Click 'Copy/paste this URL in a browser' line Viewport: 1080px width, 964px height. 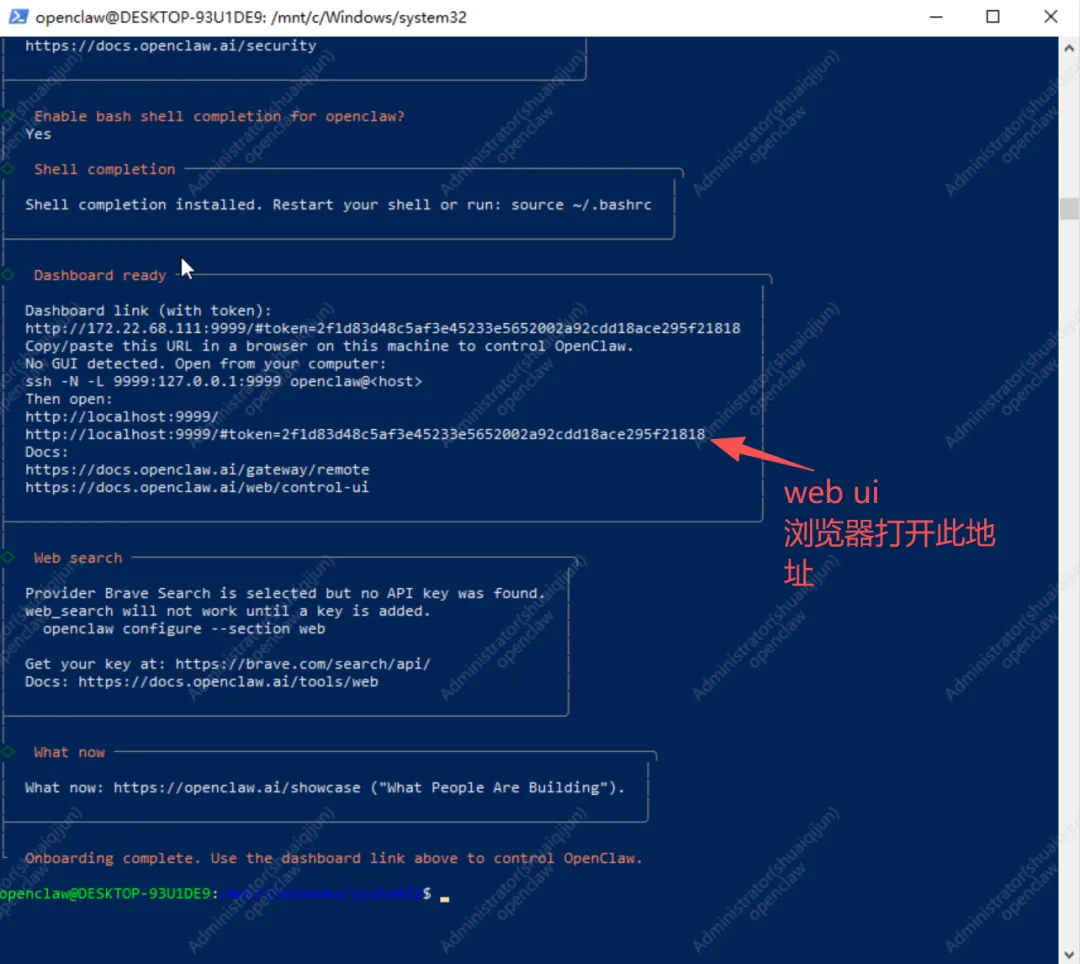pos(329,346)
